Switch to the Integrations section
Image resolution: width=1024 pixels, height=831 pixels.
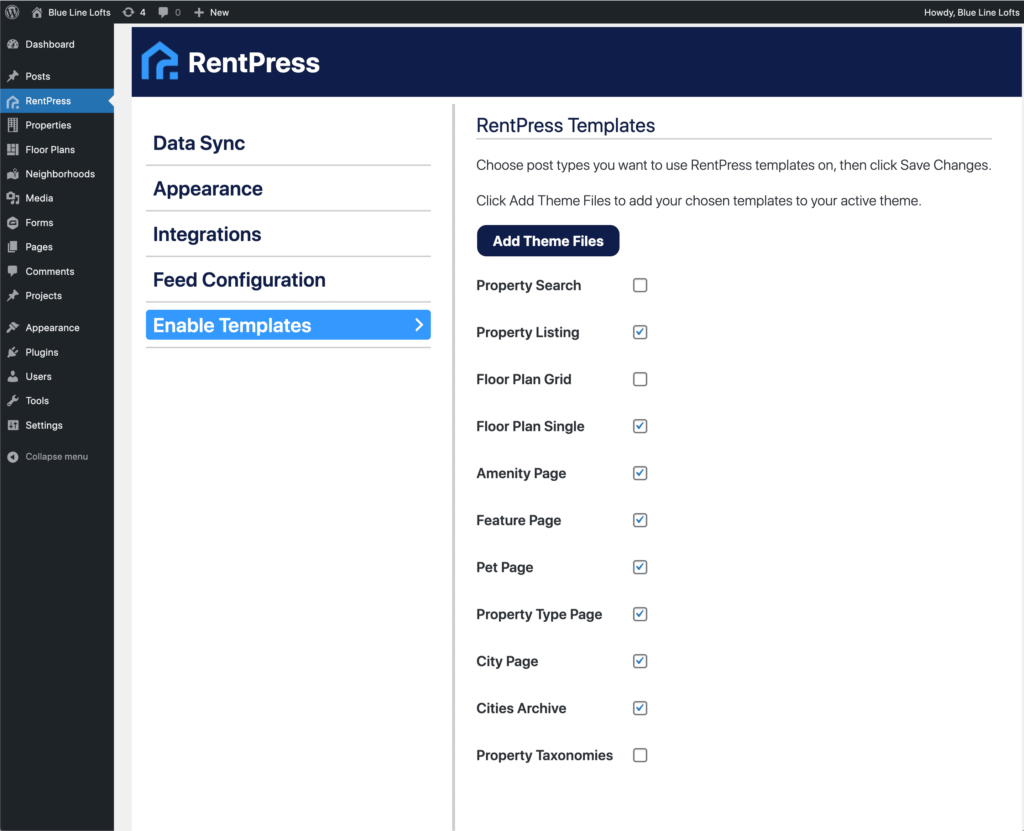tap(288, 235)
